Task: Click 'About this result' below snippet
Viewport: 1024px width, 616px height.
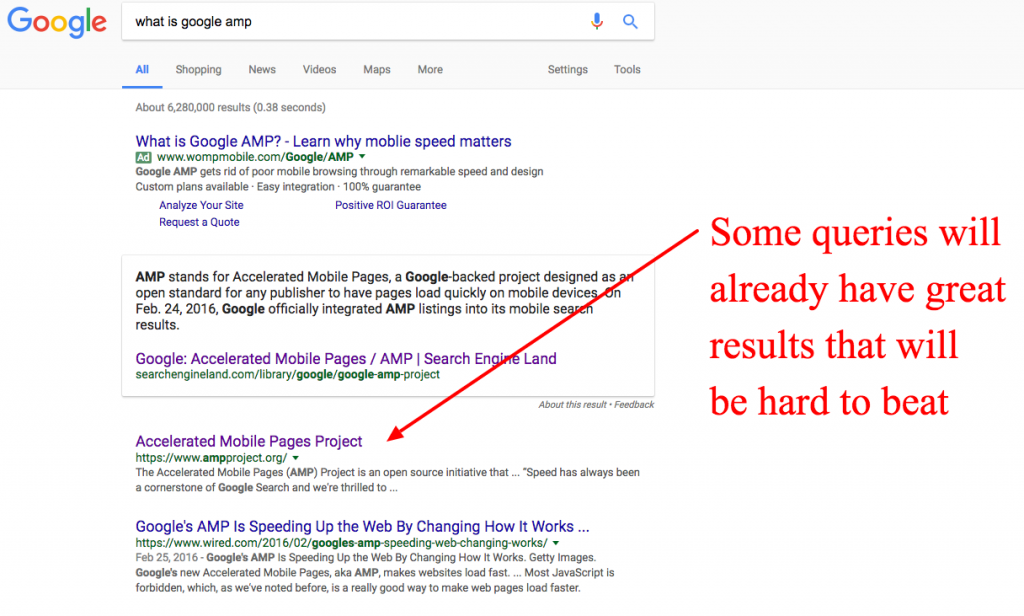Action: pyautogui.click(x=573, y=405)
